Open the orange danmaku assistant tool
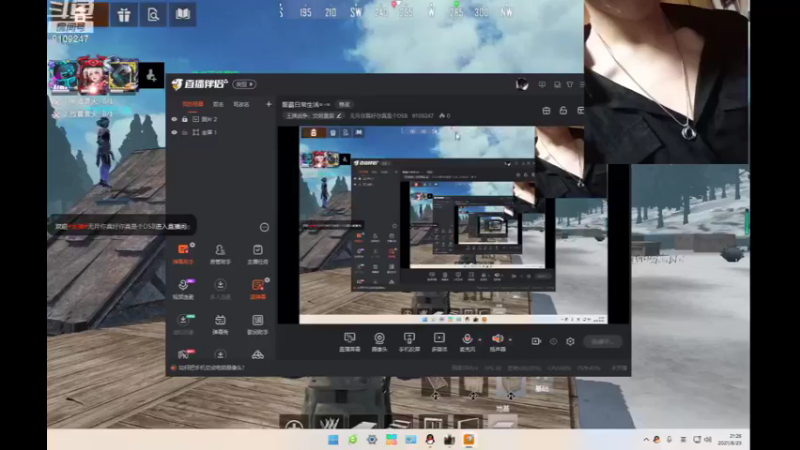The width and height of the screenshot is (800, 450). pyautogui.click(x=183, y=254)
